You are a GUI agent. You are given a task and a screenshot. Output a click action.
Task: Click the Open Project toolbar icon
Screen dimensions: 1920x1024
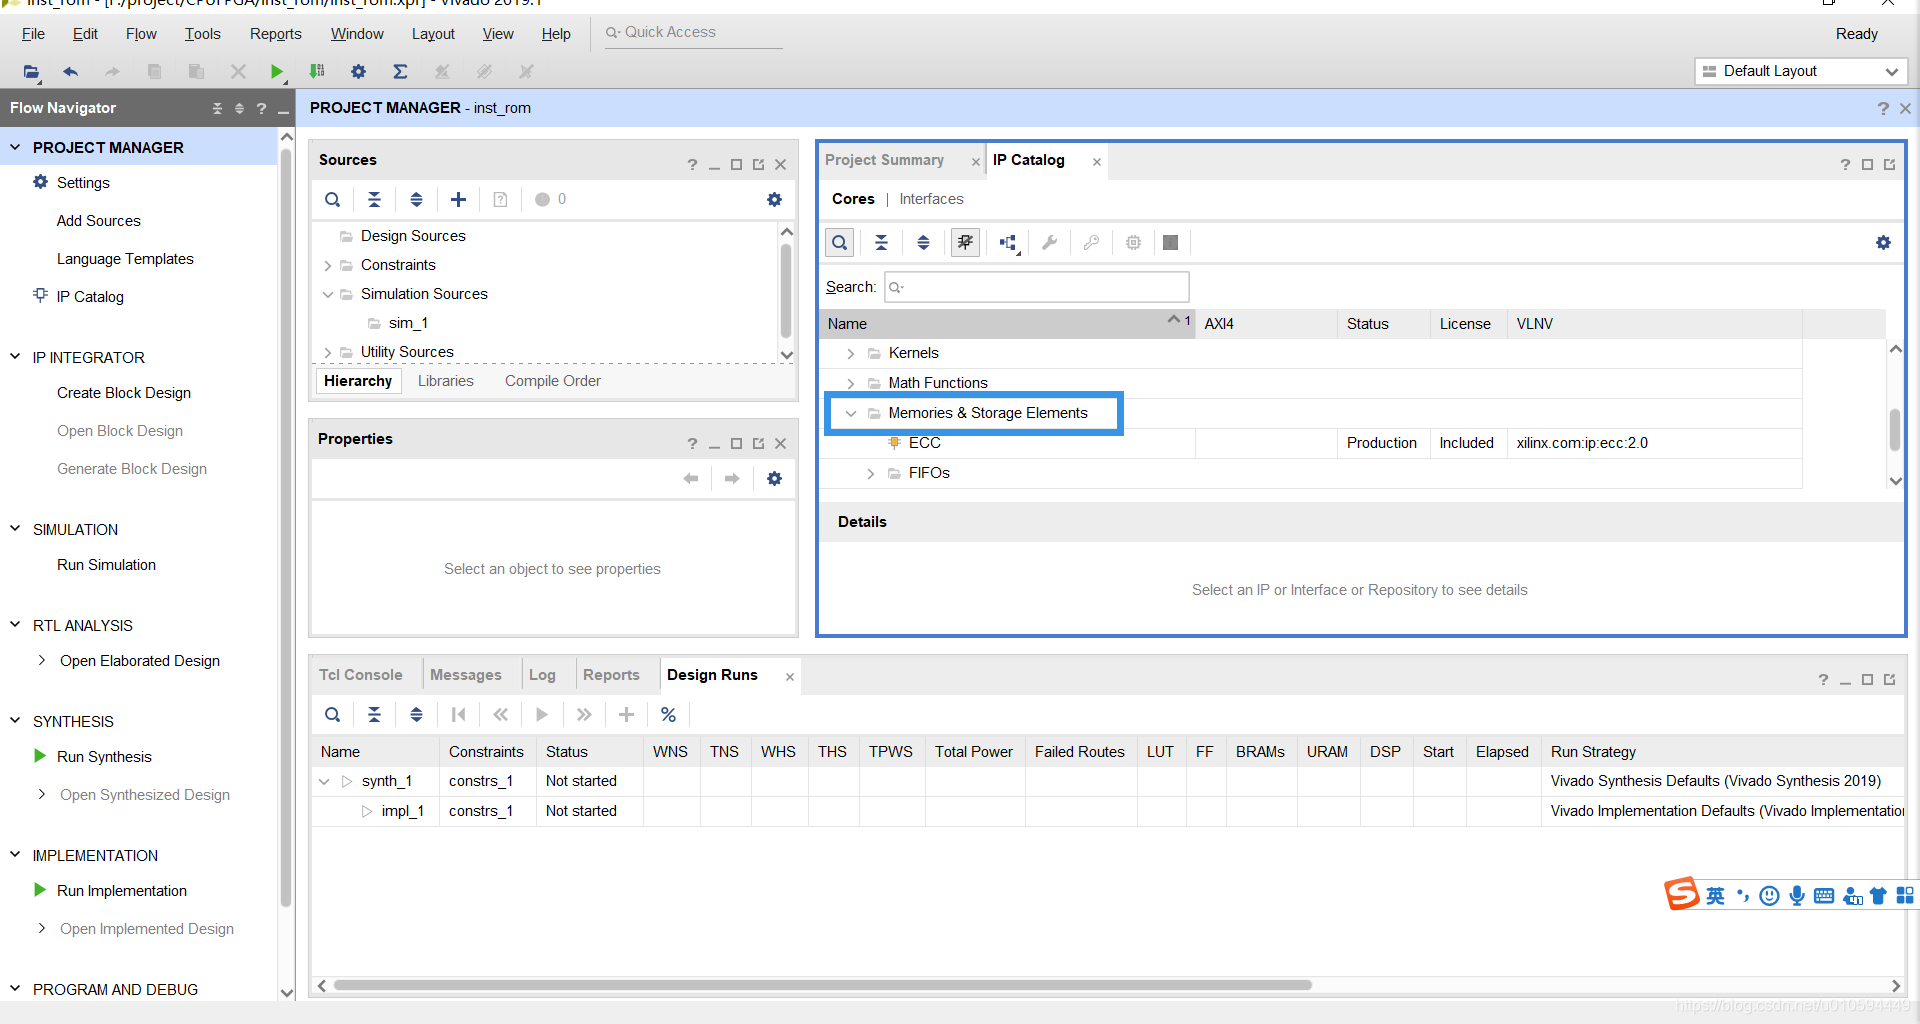point(31,71)
